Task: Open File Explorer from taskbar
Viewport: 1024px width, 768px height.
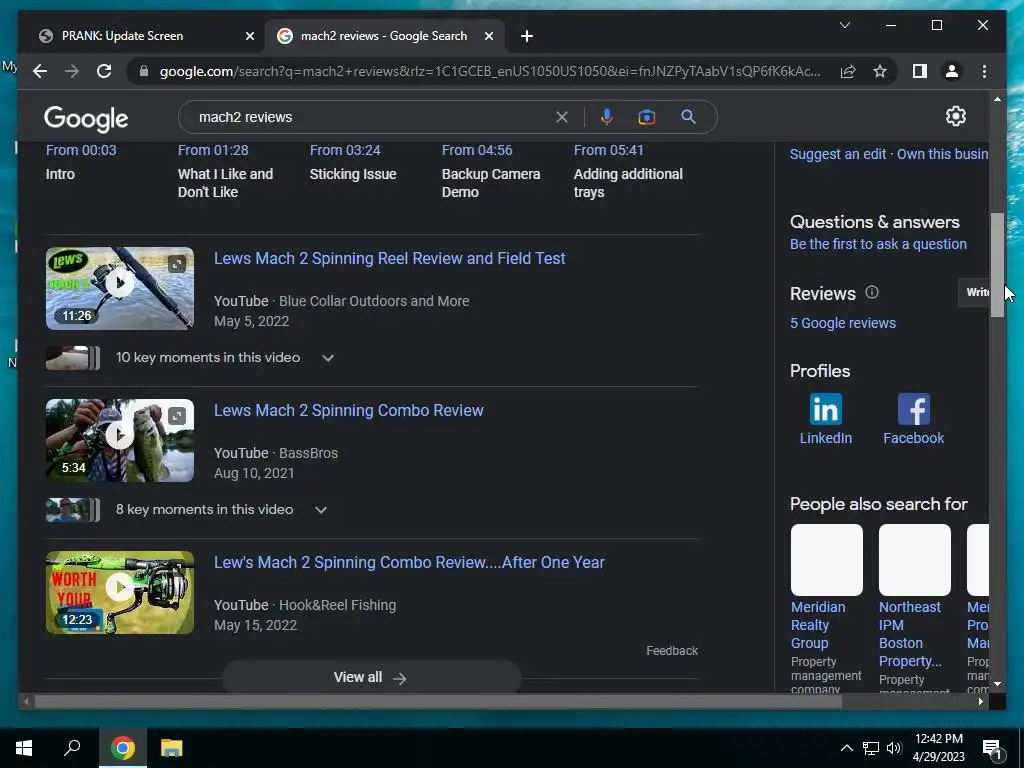Action: (x=172, y=748)
